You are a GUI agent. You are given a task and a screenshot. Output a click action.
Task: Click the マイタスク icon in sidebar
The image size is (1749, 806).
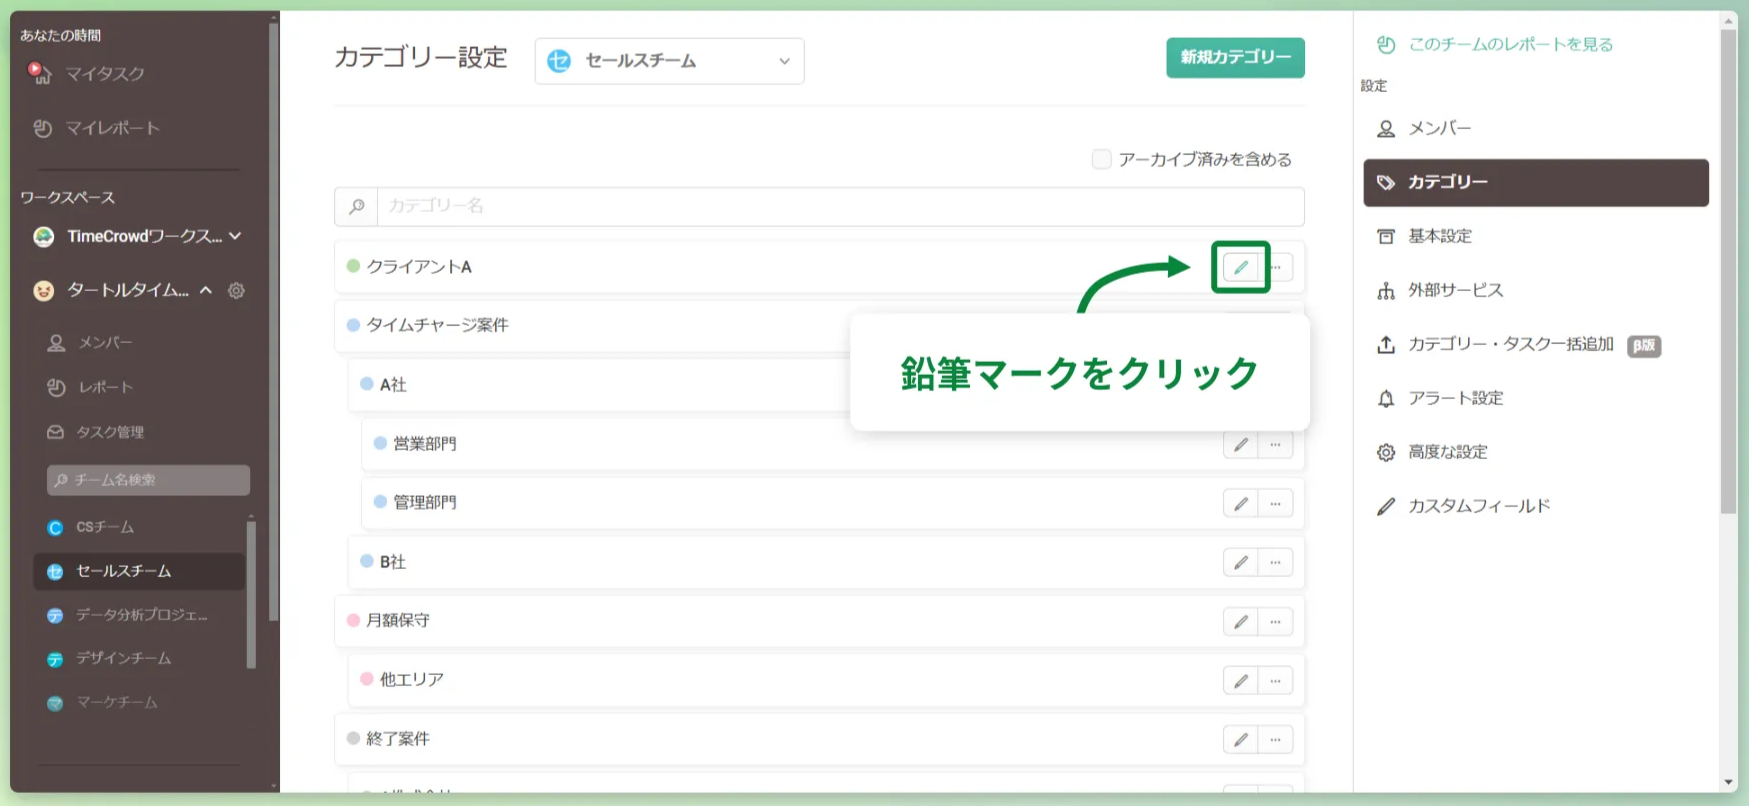(40, 73)
